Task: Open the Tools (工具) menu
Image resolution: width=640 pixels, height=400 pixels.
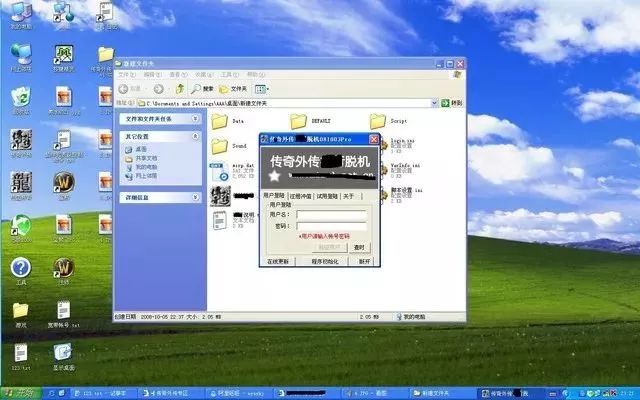Action: click(x=230, y=75)
